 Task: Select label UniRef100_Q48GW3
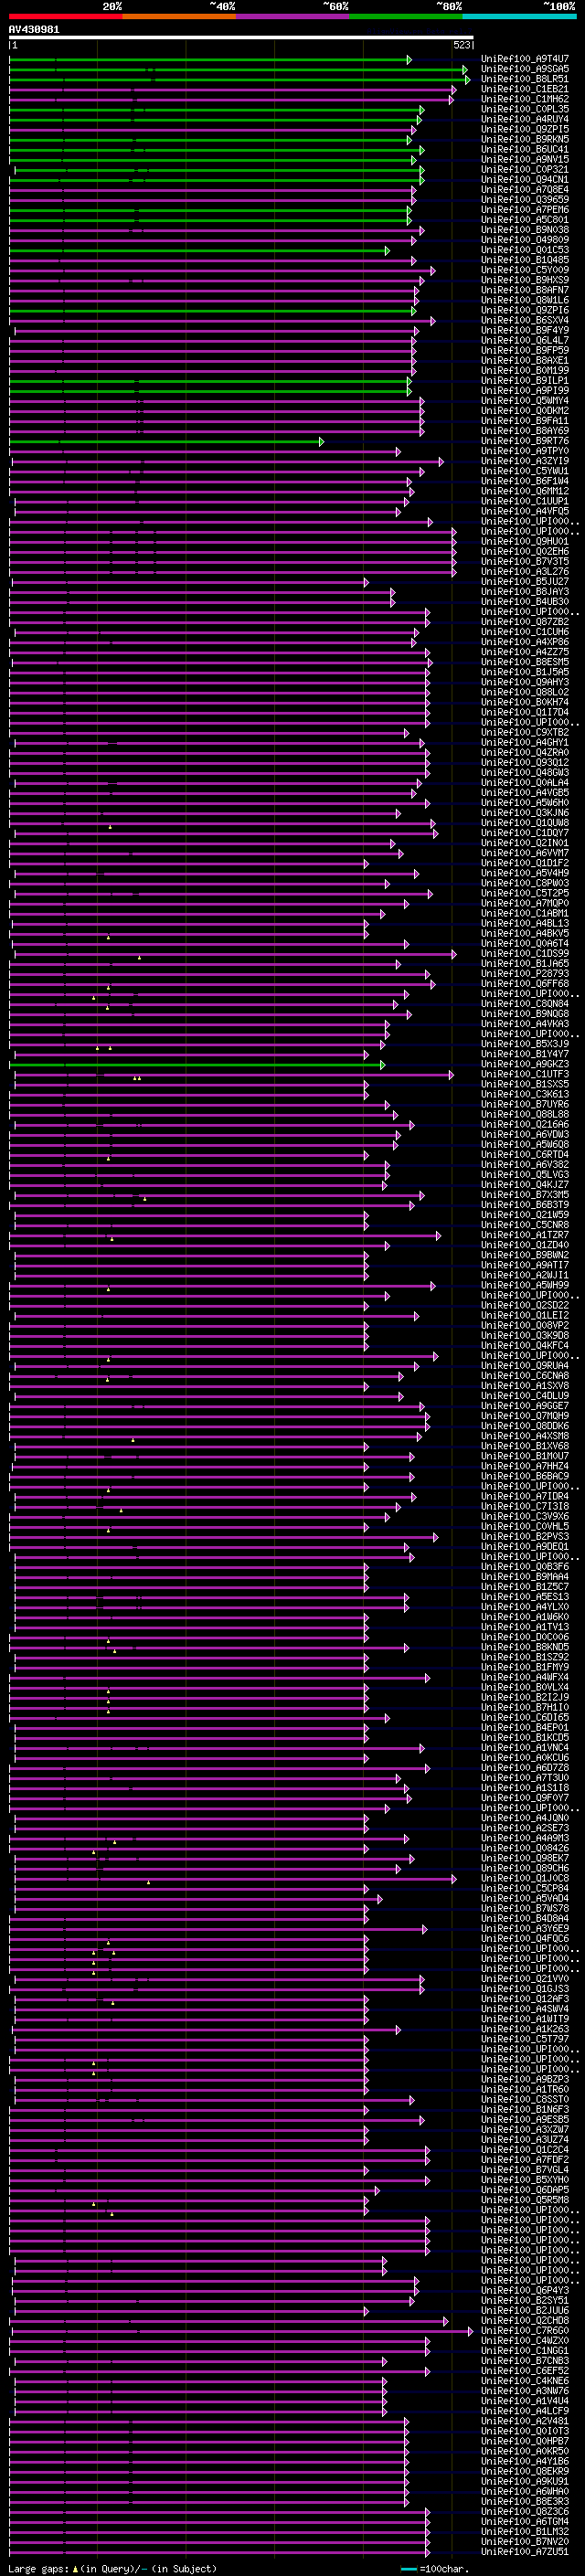pyautogui.click(x=525, y=773)
